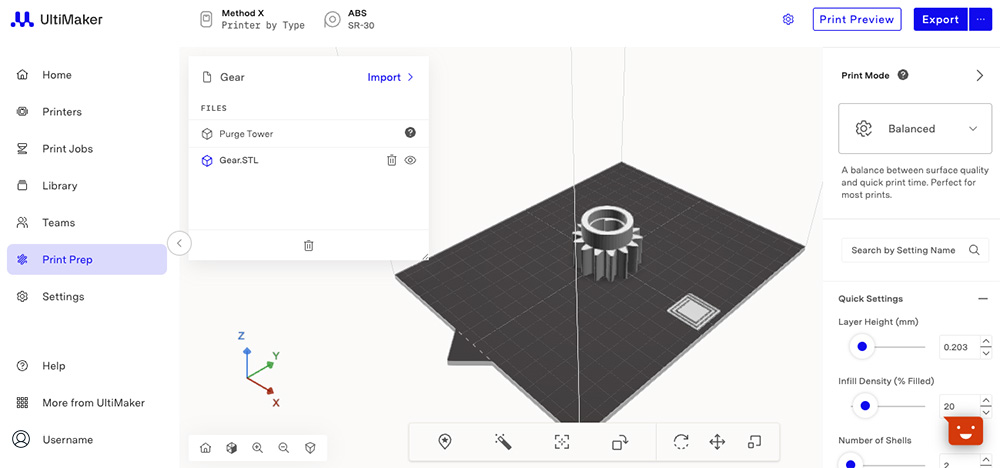The height and width of the screenshot is (468, 1000).
Task: Open Purge Tower help icon
Action: 410,133
